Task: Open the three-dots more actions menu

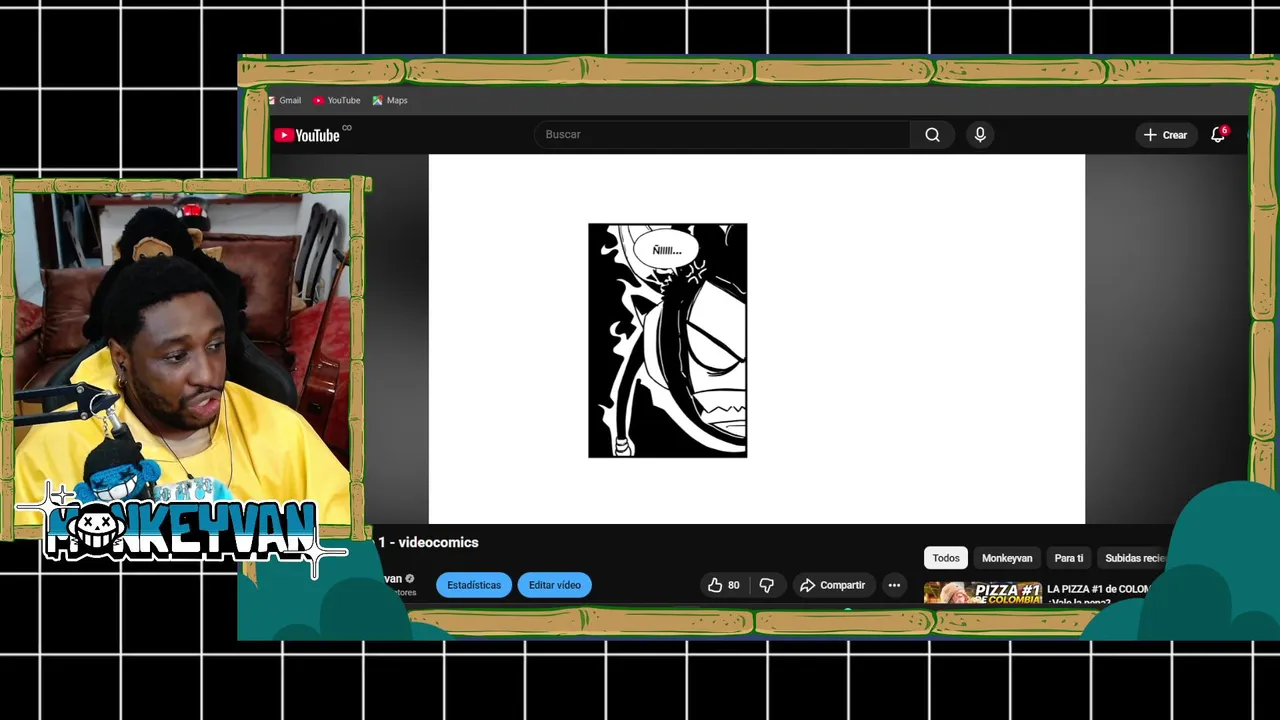Action: 894,585
